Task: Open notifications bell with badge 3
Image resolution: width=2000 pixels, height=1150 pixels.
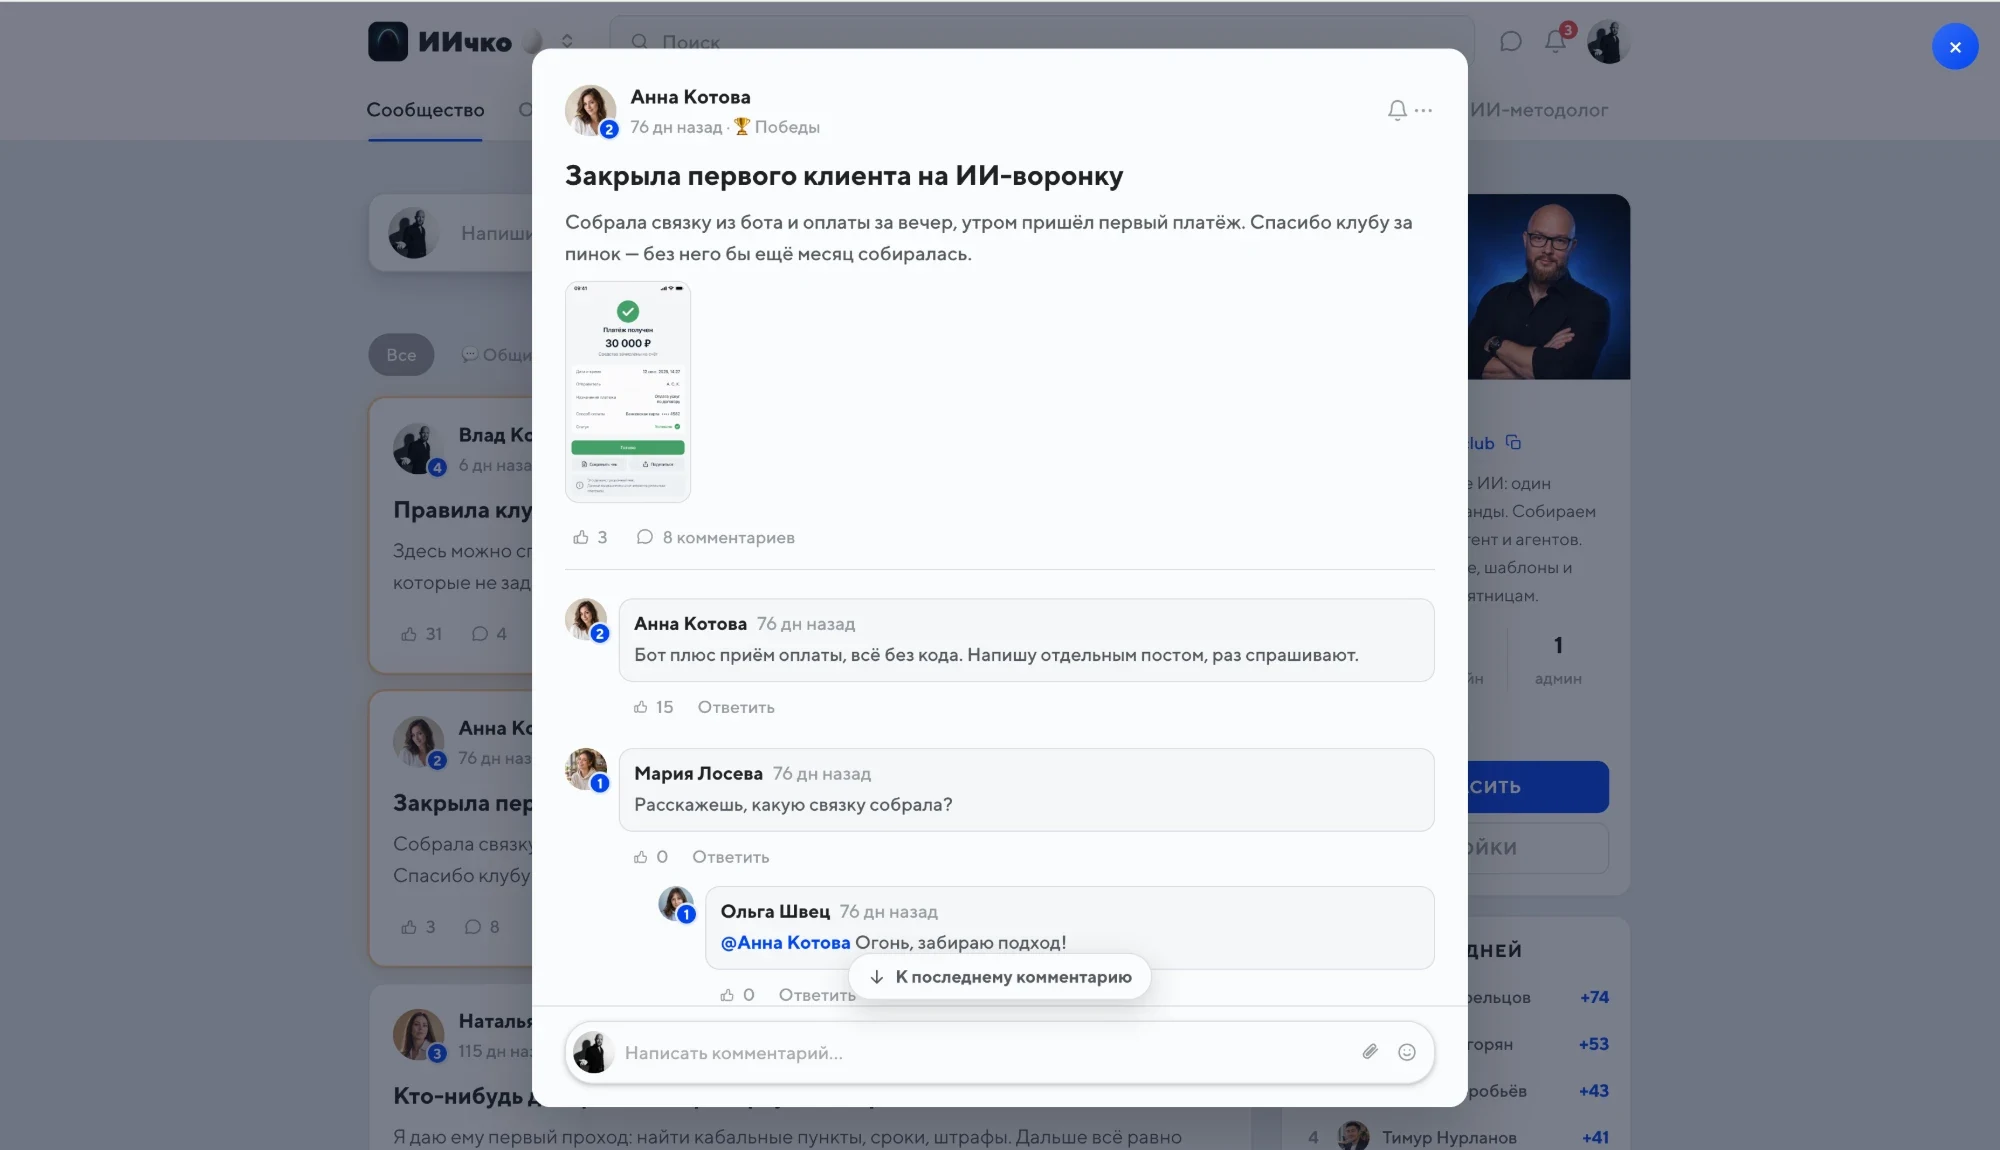Action: tap(1556, 41)
